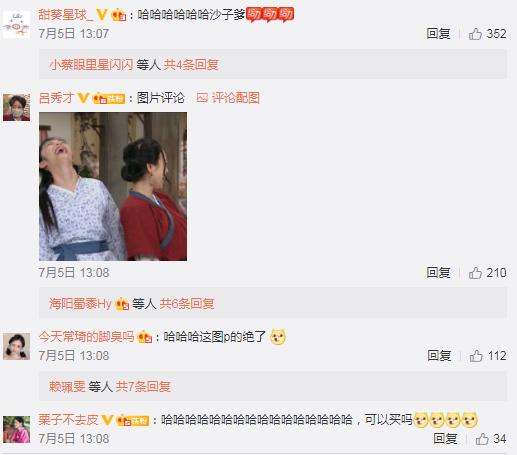Open avatar of 今天常琦的脚臭吗

pos(16,346)
